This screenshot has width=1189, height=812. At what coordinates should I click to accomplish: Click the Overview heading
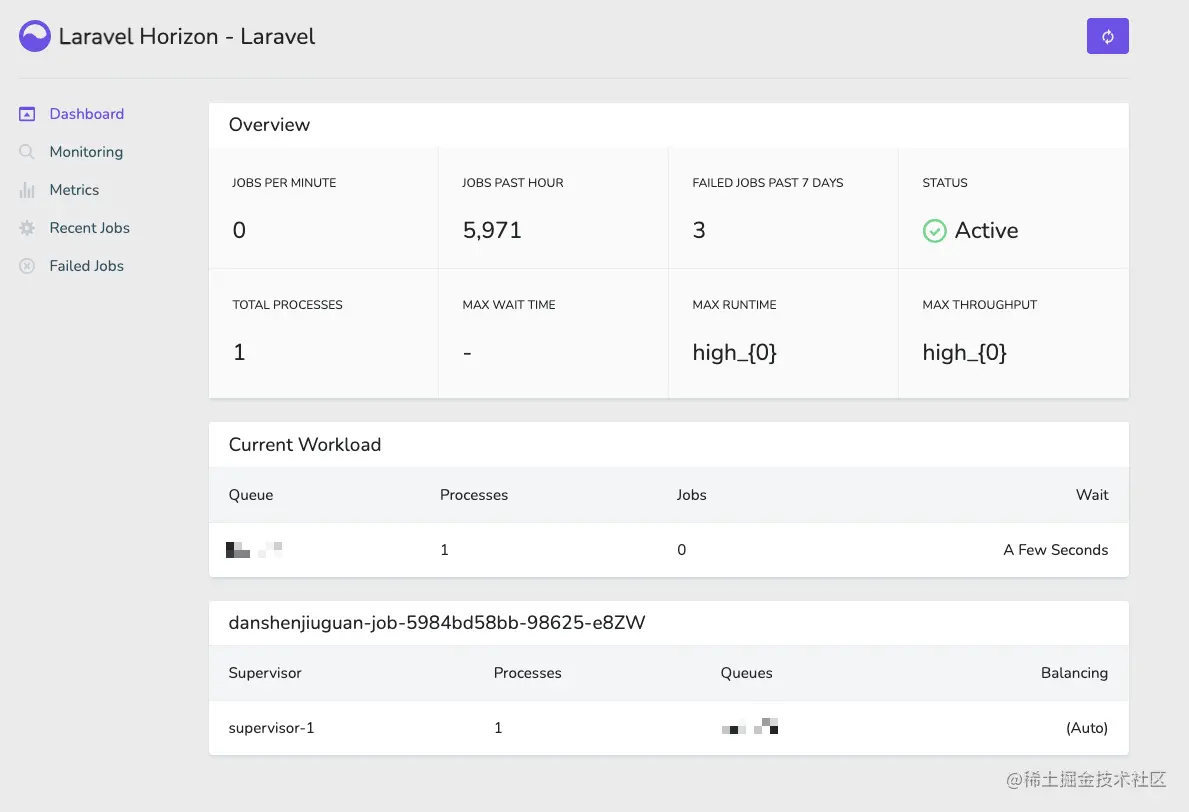pyautogui.click(x=269, y=124)
